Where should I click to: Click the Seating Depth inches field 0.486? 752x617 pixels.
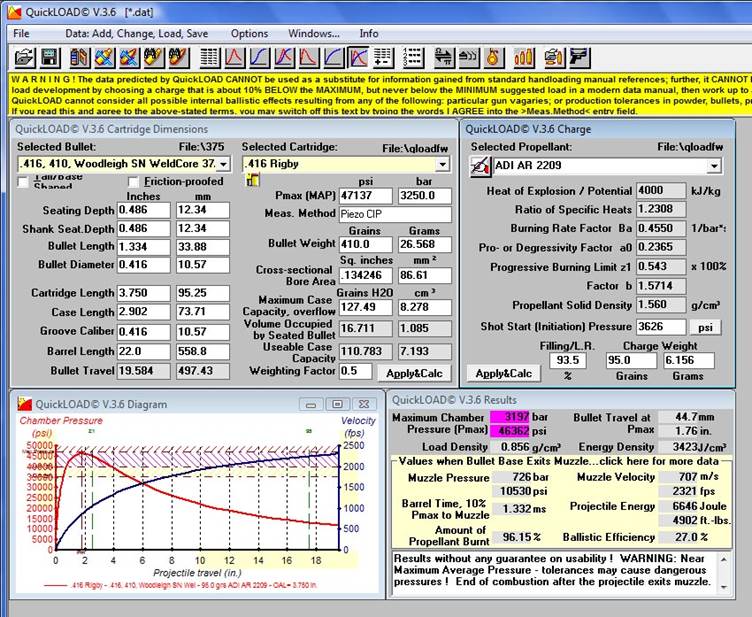[x=143, y=210]
